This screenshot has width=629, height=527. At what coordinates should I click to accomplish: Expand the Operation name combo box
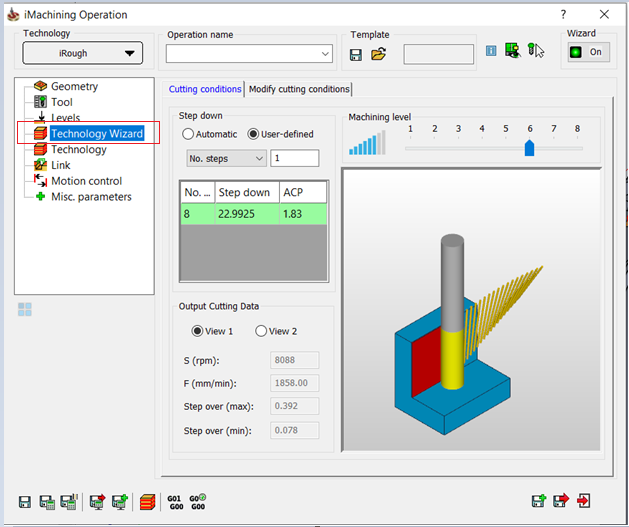[325, 54]
